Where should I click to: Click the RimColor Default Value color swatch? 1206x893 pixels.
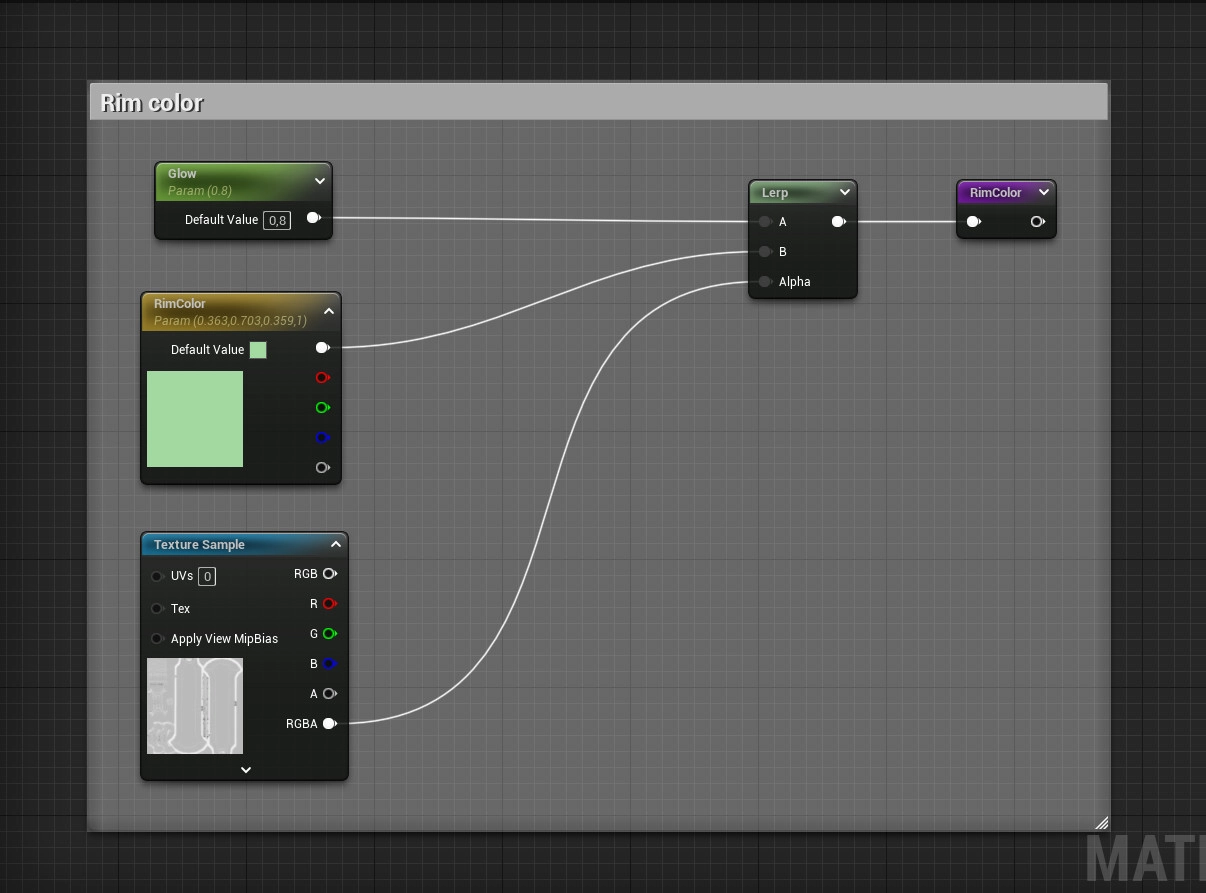(x=258, y=350)
